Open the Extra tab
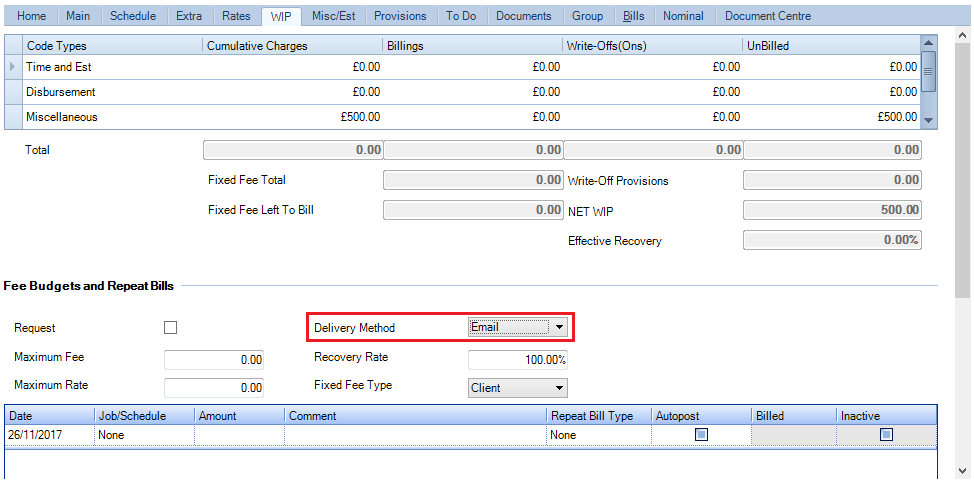This screenshot has width=974, height=486. [189, 16]
